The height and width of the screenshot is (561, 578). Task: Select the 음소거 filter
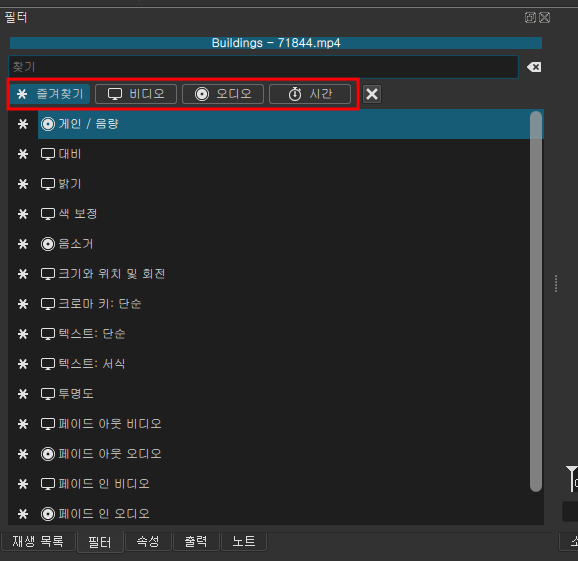290,244
